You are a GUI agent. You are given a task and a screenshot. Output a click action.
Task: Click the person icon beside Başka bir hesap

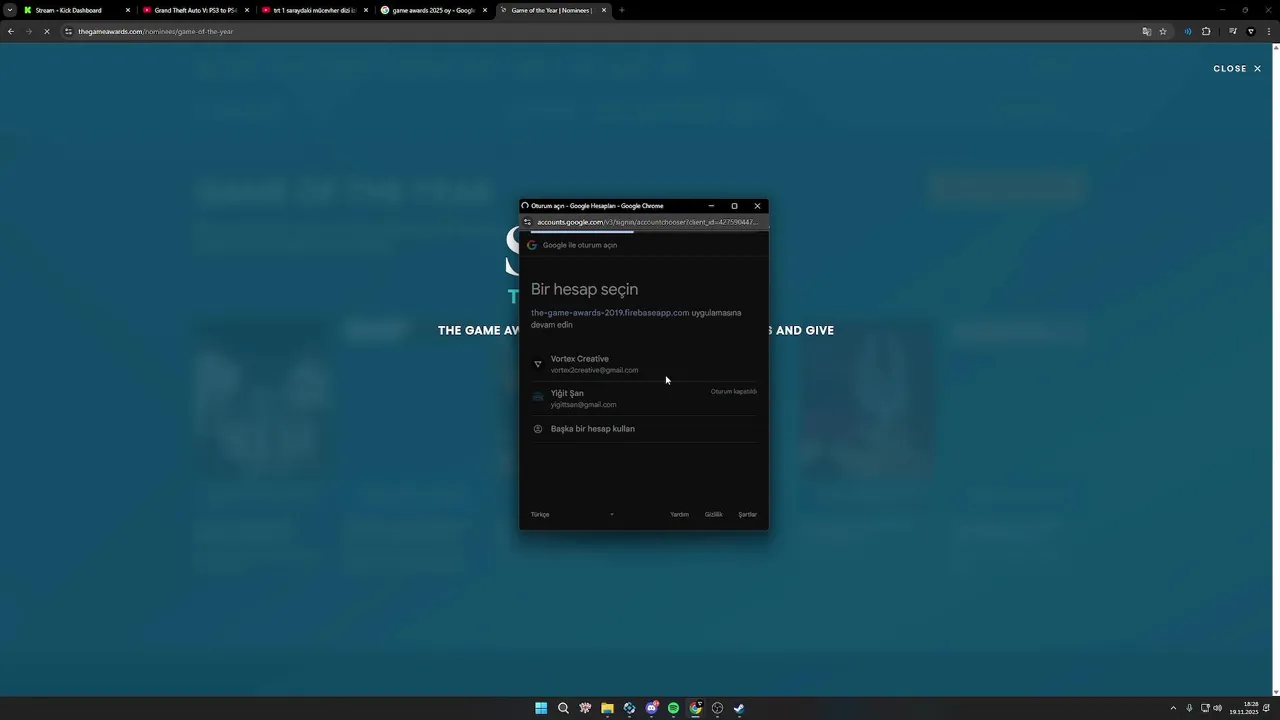(x=538, y=429)
